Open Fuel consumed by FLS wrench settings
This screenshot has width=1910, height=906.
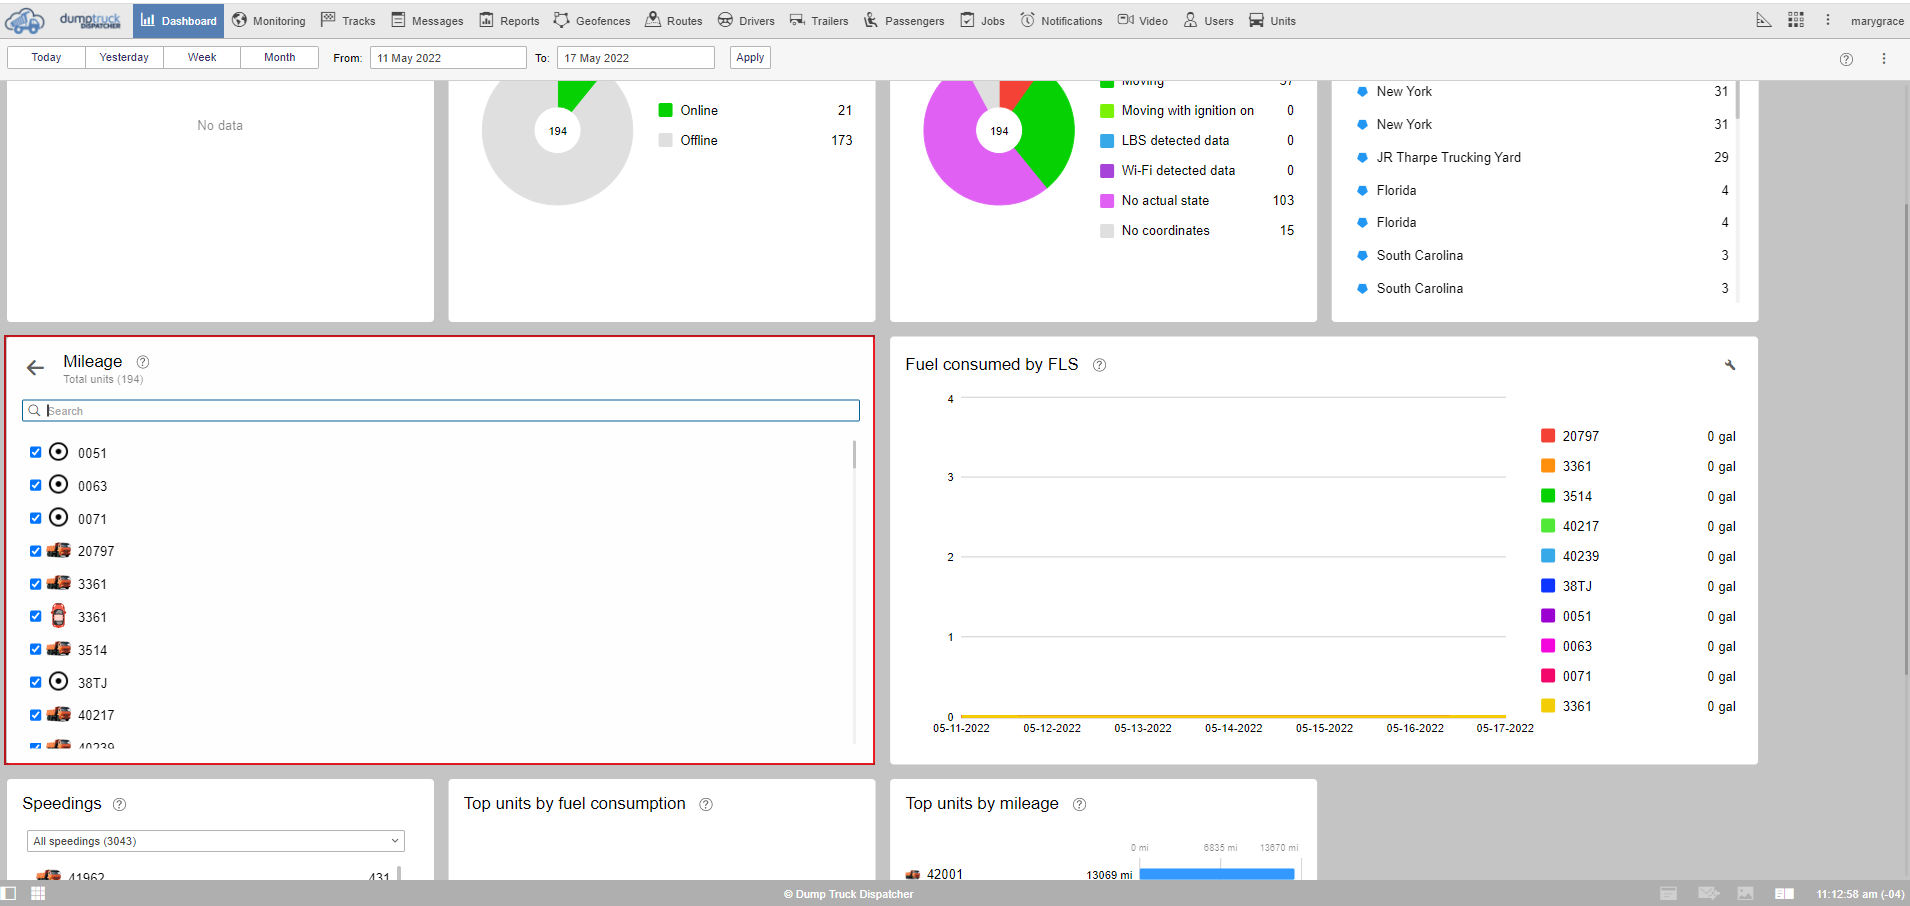(1729, 365)
